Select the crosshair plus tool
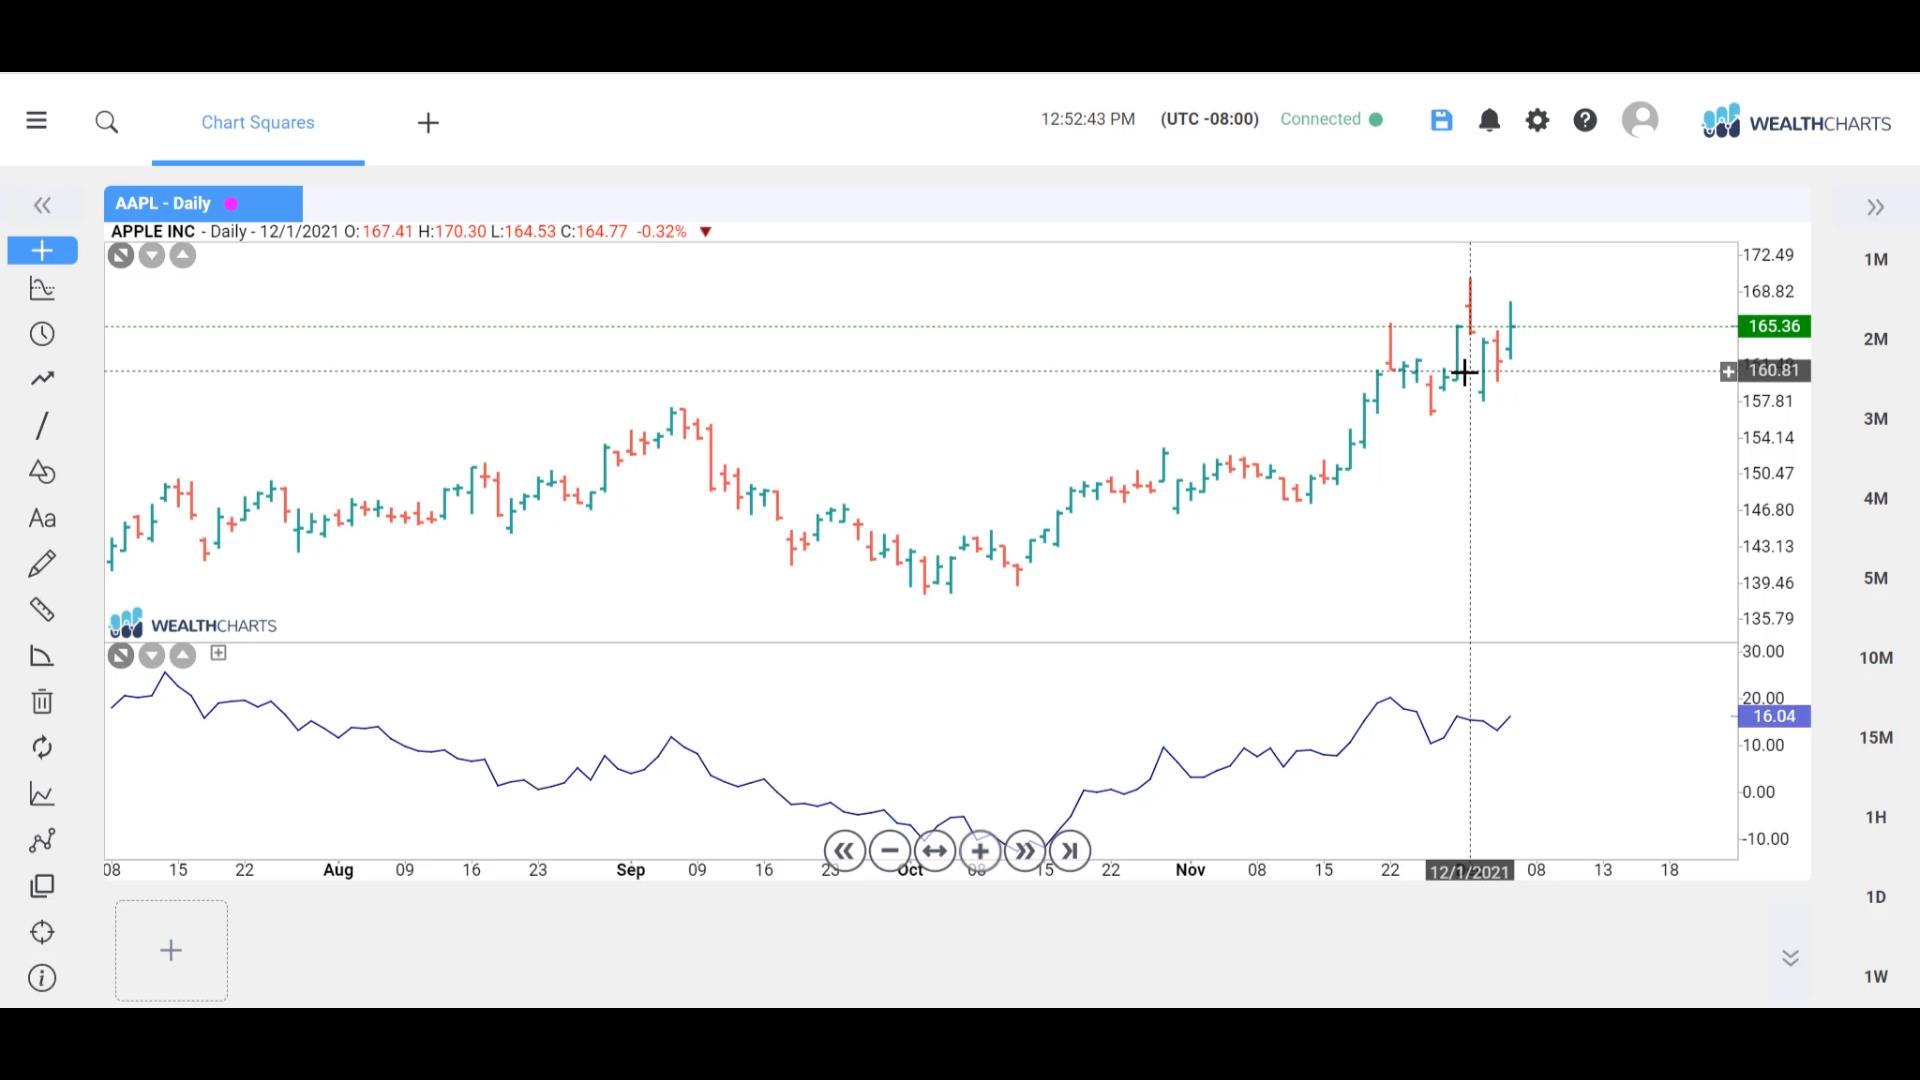Screen dimensions: 1920x1080 (42, 250)
